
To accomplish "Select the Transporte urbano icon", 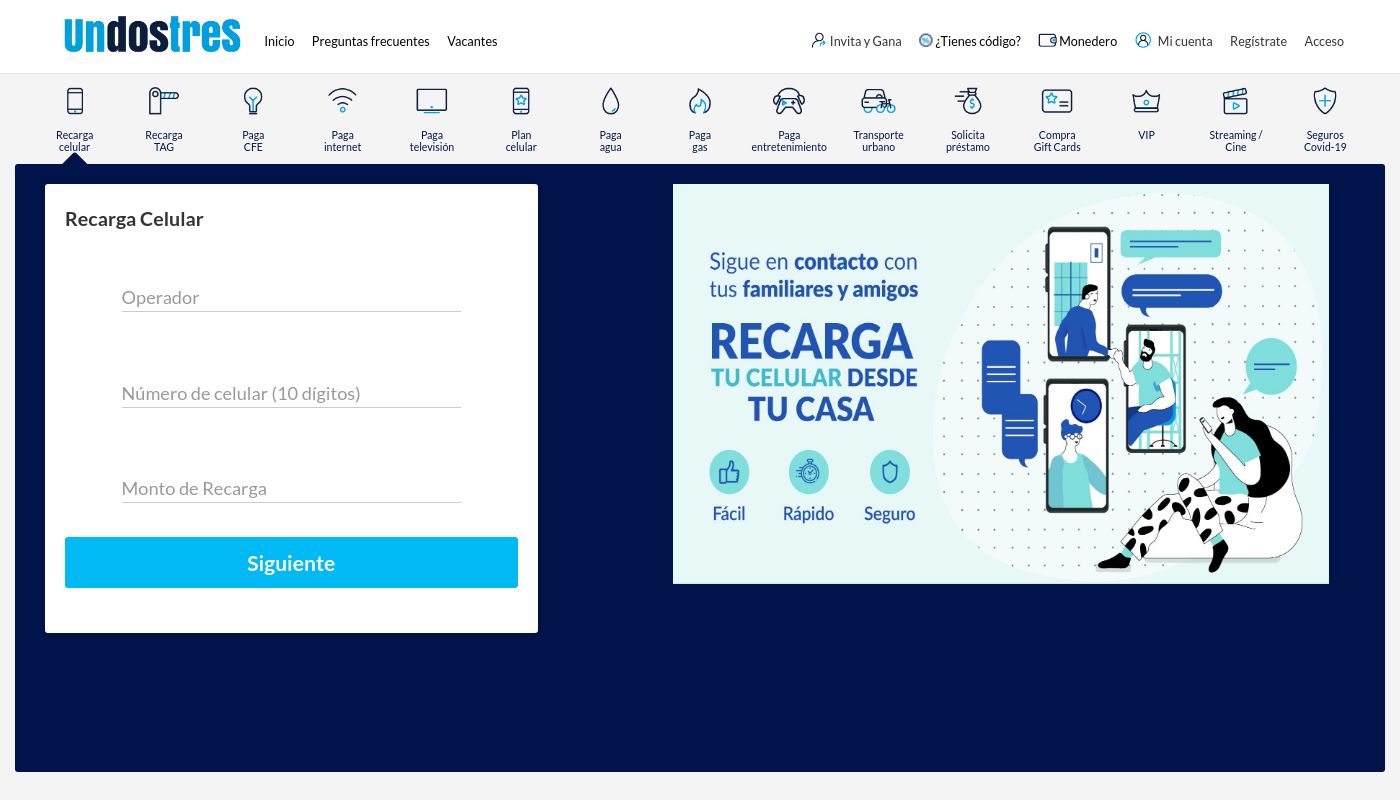I will 878,102.
